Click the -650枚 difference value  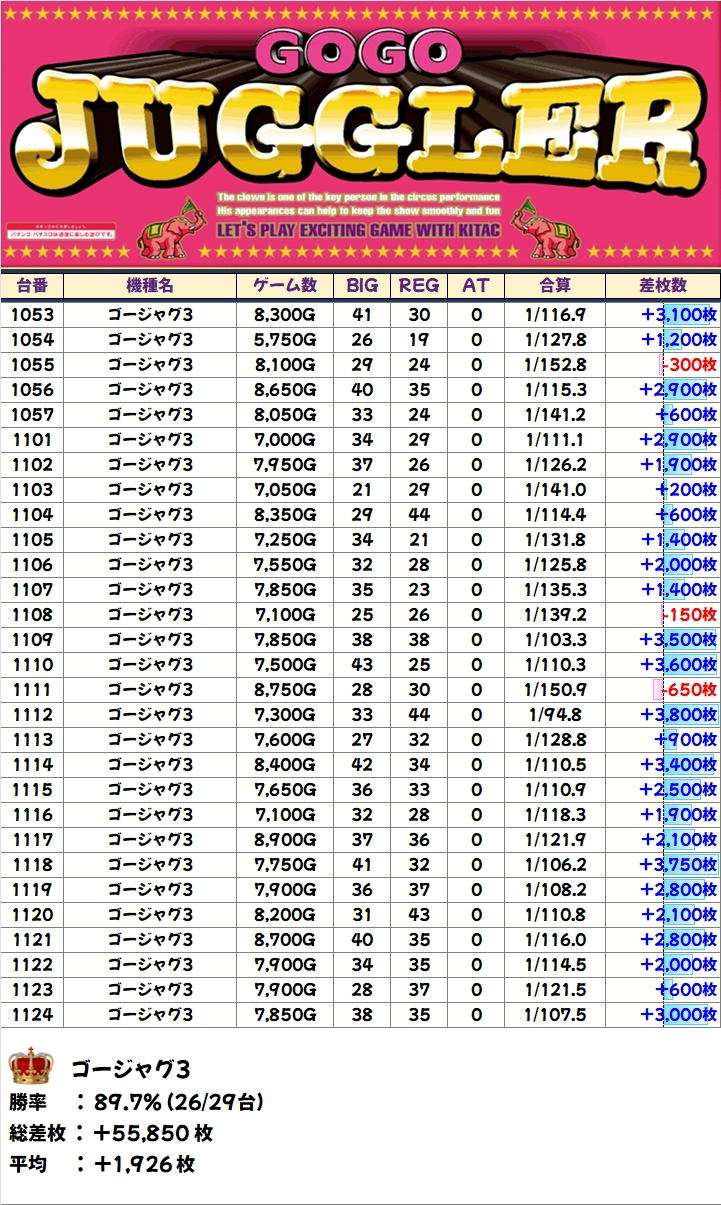pyautogui.click(x=687, y=690)
